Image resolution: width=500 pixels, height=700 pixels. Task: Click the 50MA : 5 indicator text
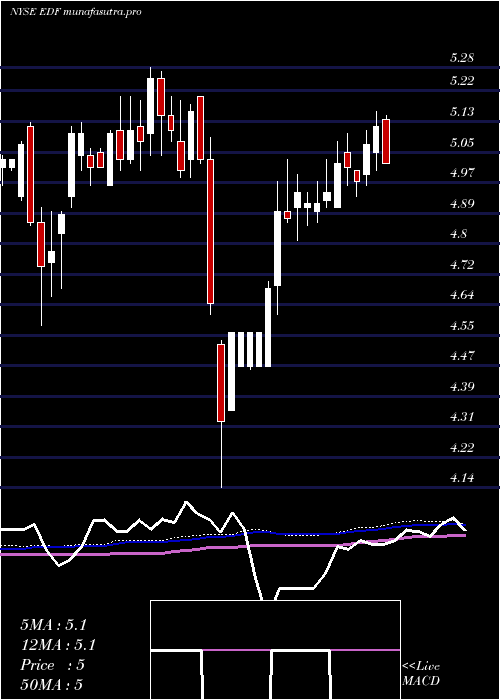pyautogui.click(x=52, y=685)
